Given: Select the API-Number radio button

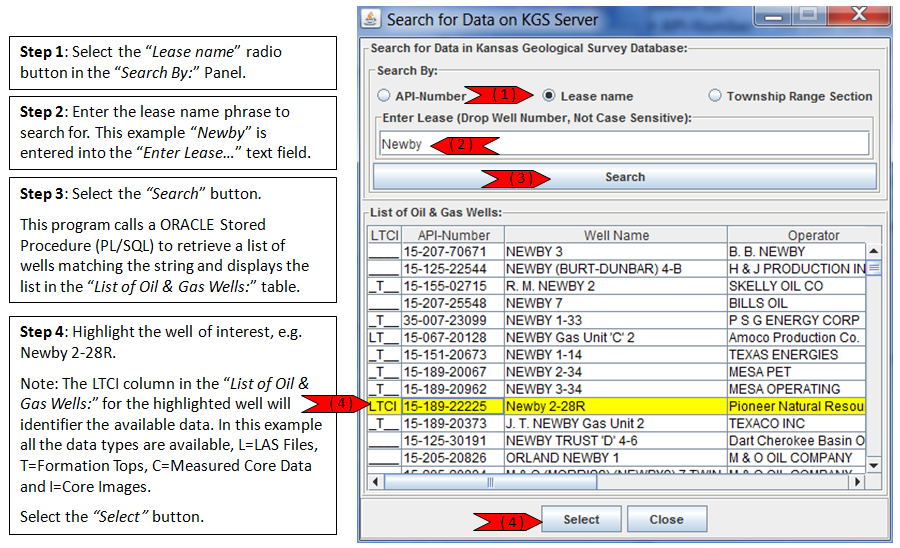Looking at the screenshot, I should 383,95.
